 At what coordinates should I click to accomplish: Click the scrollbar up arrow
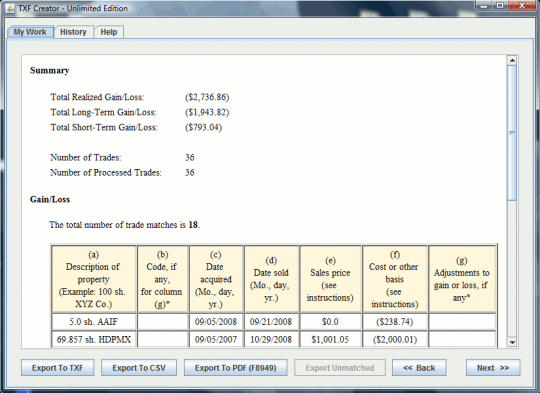click(512, 60)
